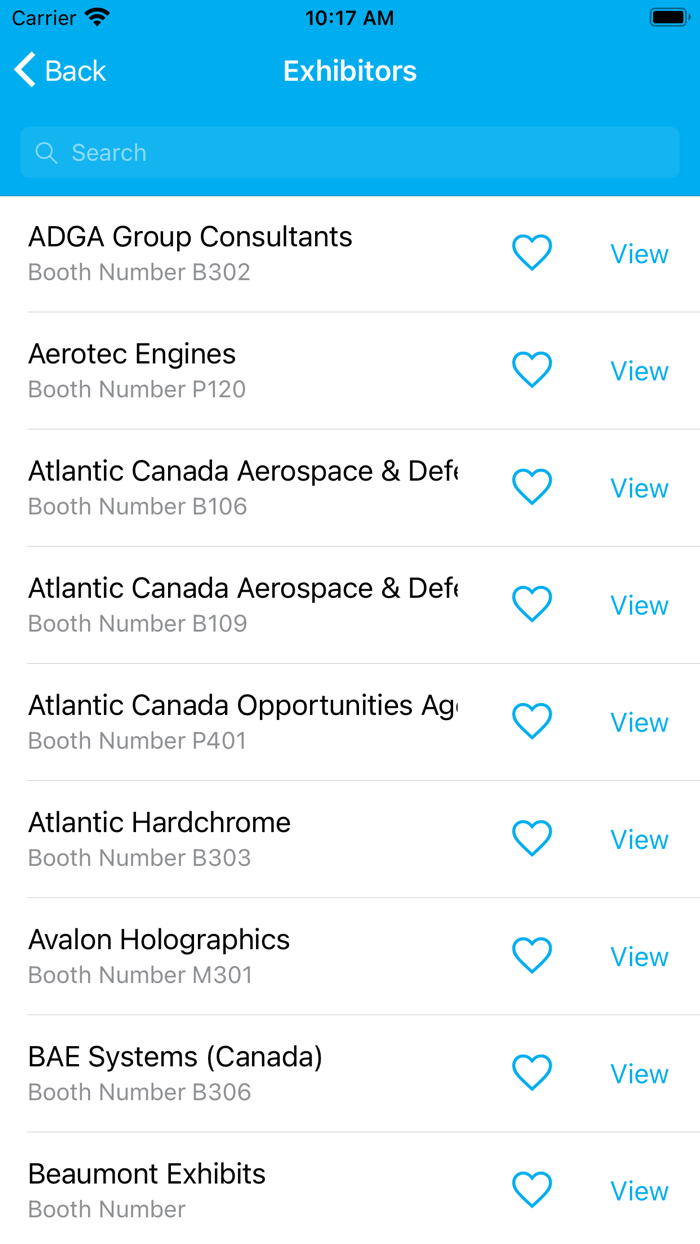
Task: Tap the heart next to Beaumont Exhibits
Action: 532,1189
